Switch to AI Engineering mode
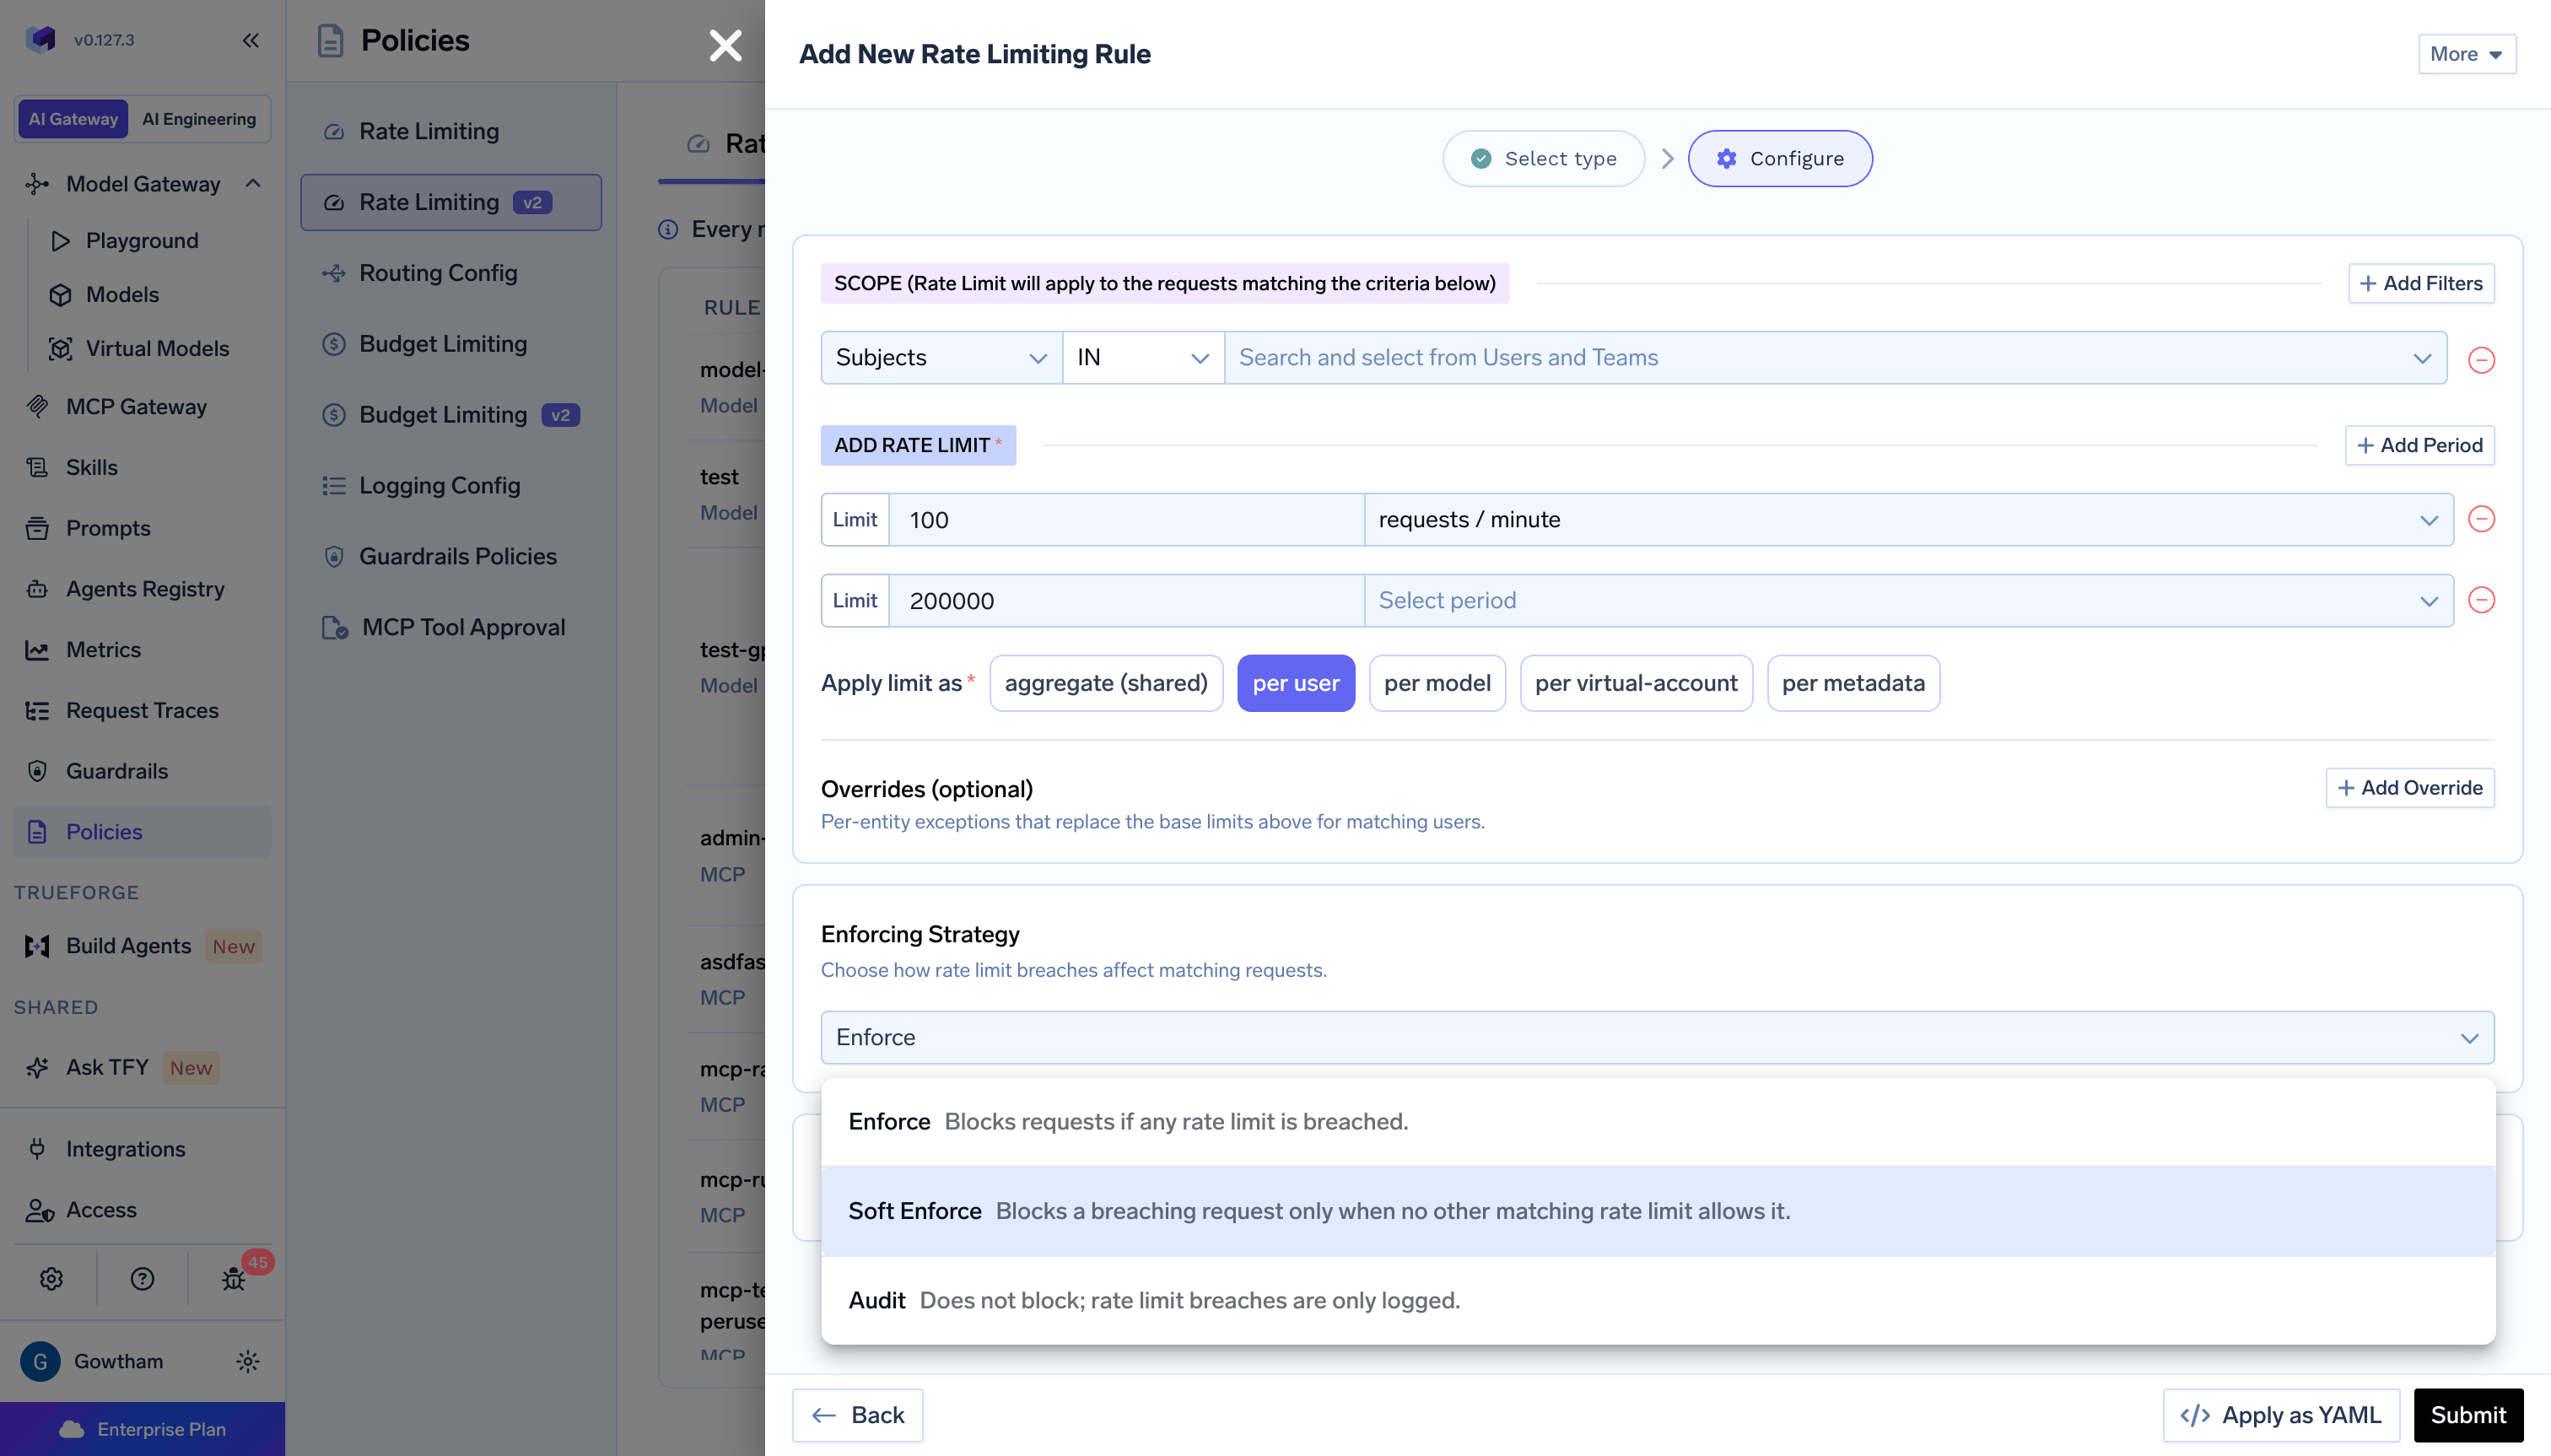 click(199, 119)
